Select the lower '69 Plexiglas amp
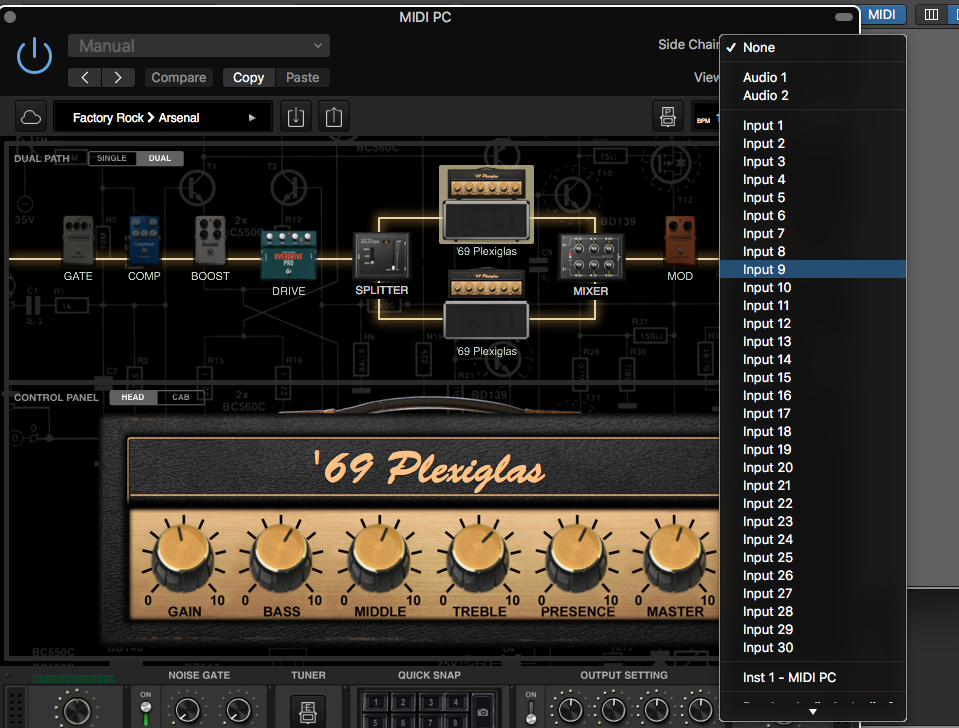 (x=486, y=305)
